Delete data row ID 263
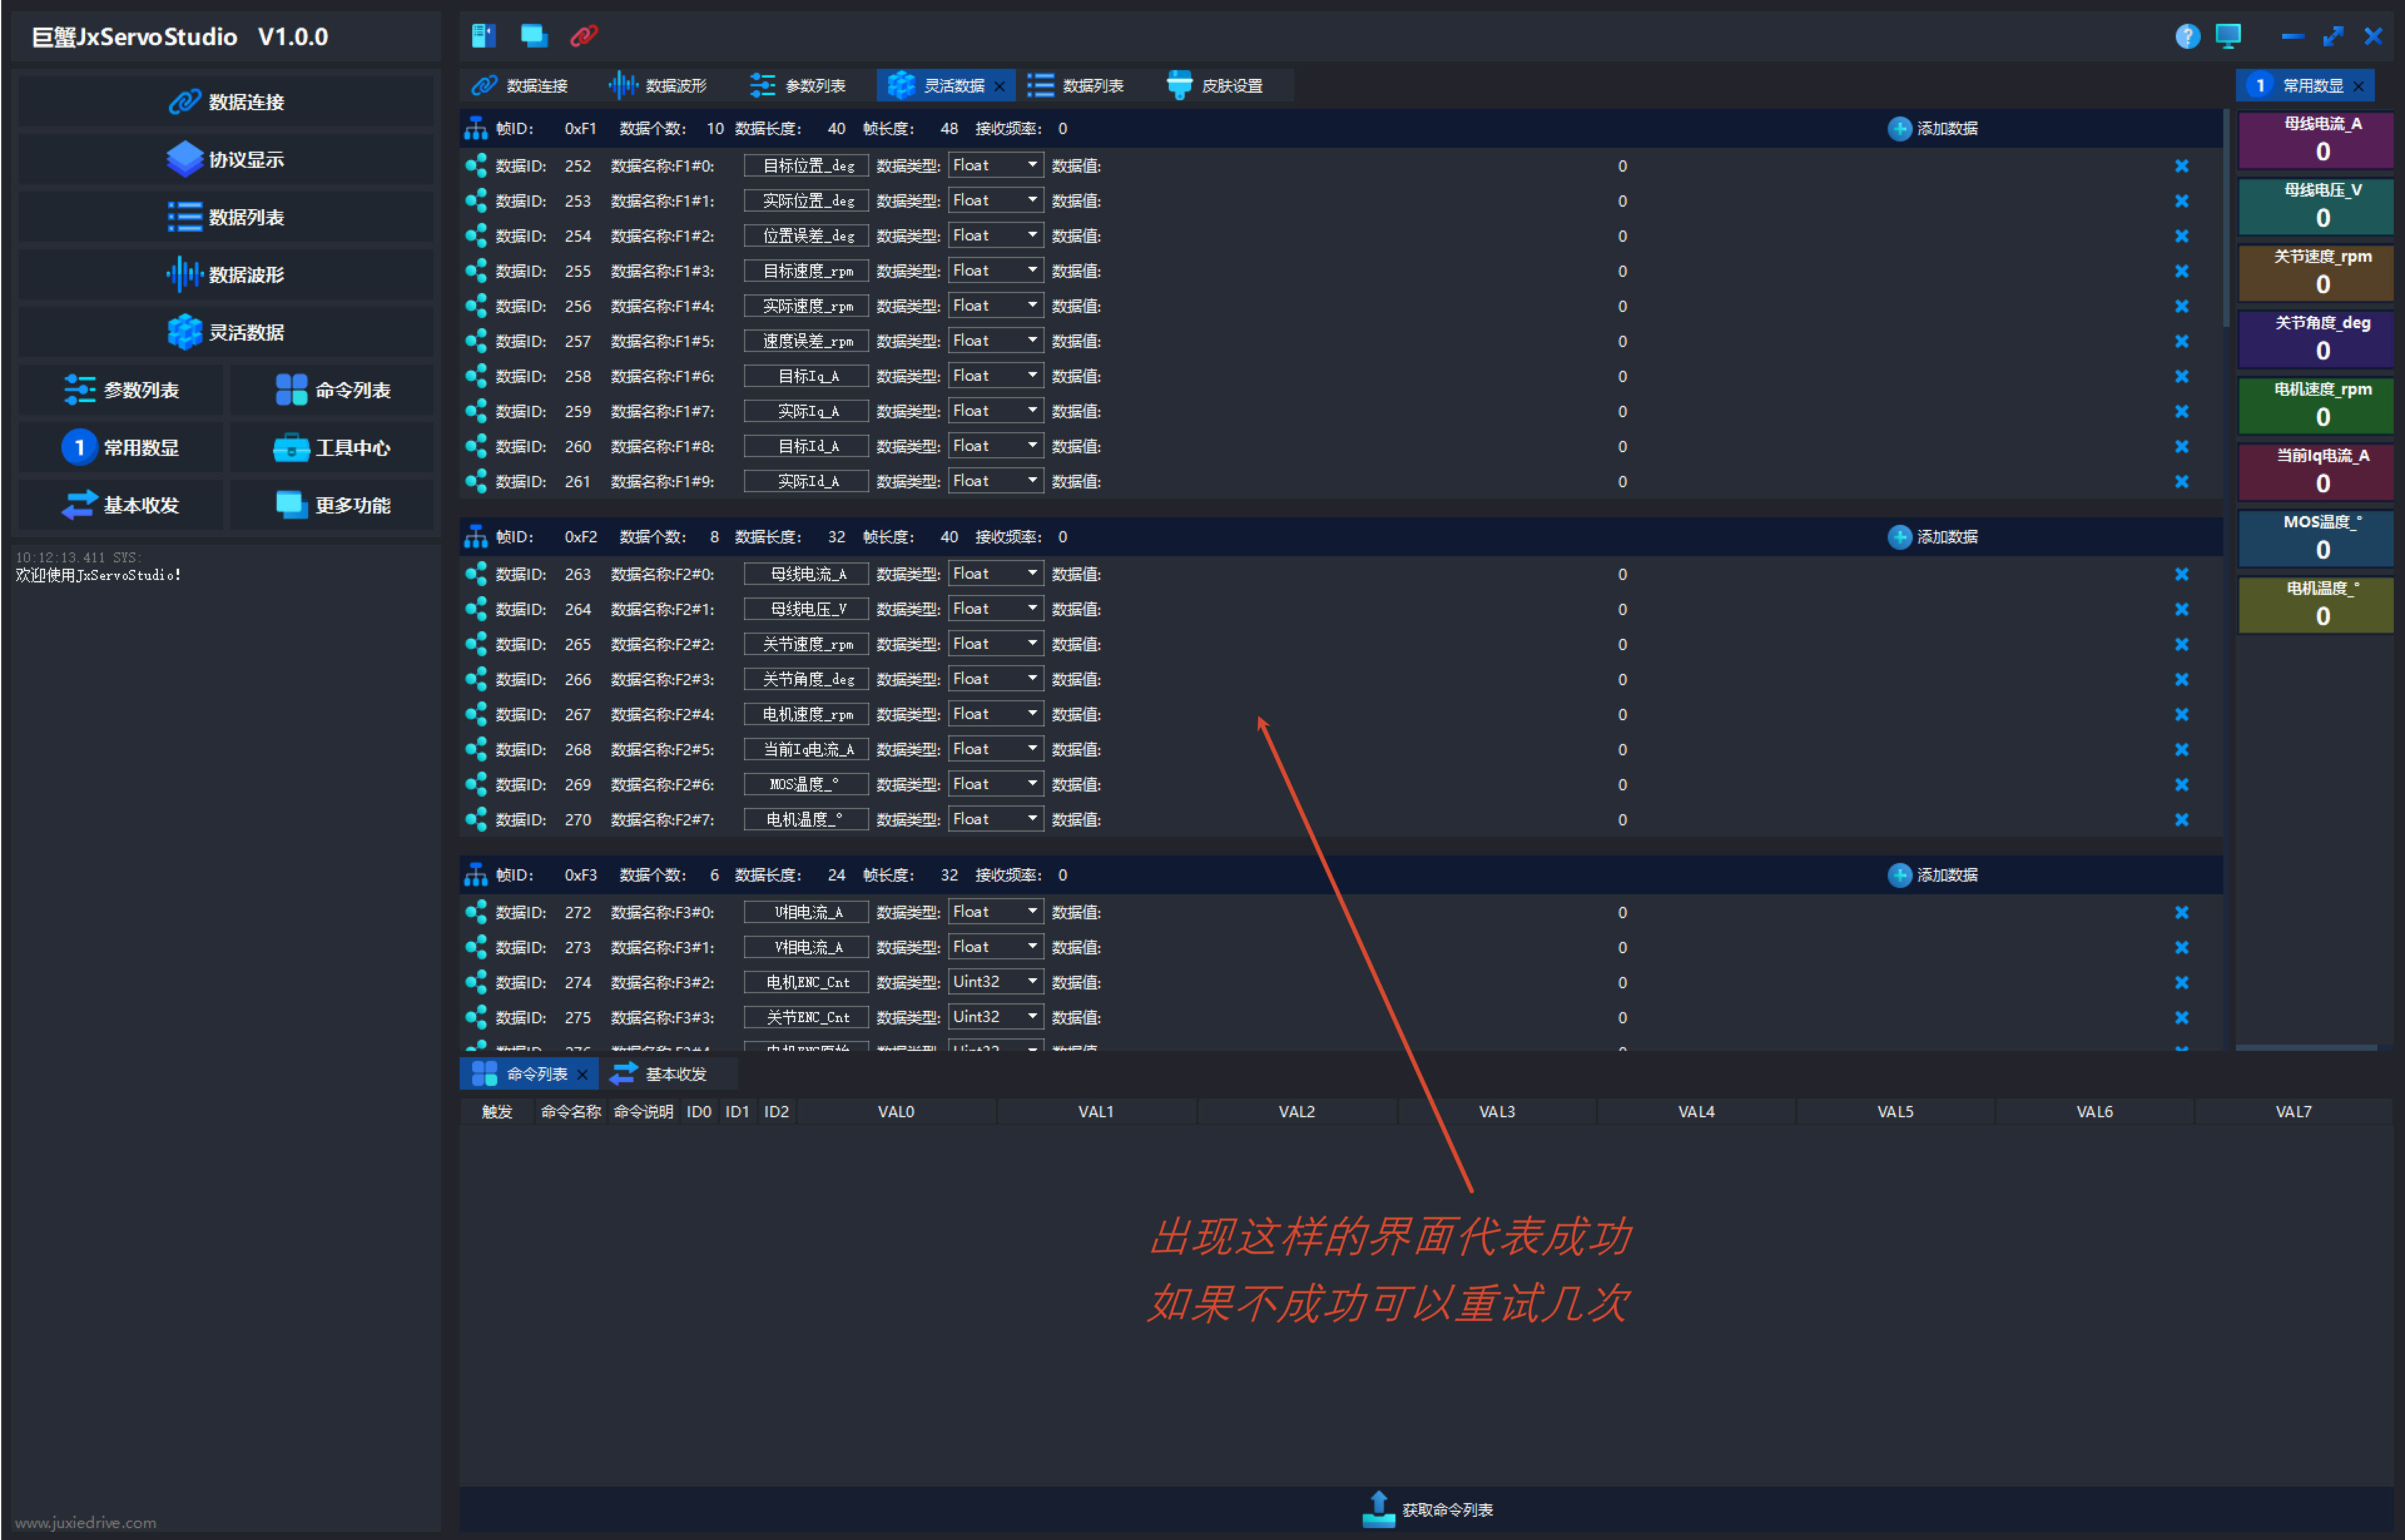The image size is (2405, 1540). (2182, 574)
